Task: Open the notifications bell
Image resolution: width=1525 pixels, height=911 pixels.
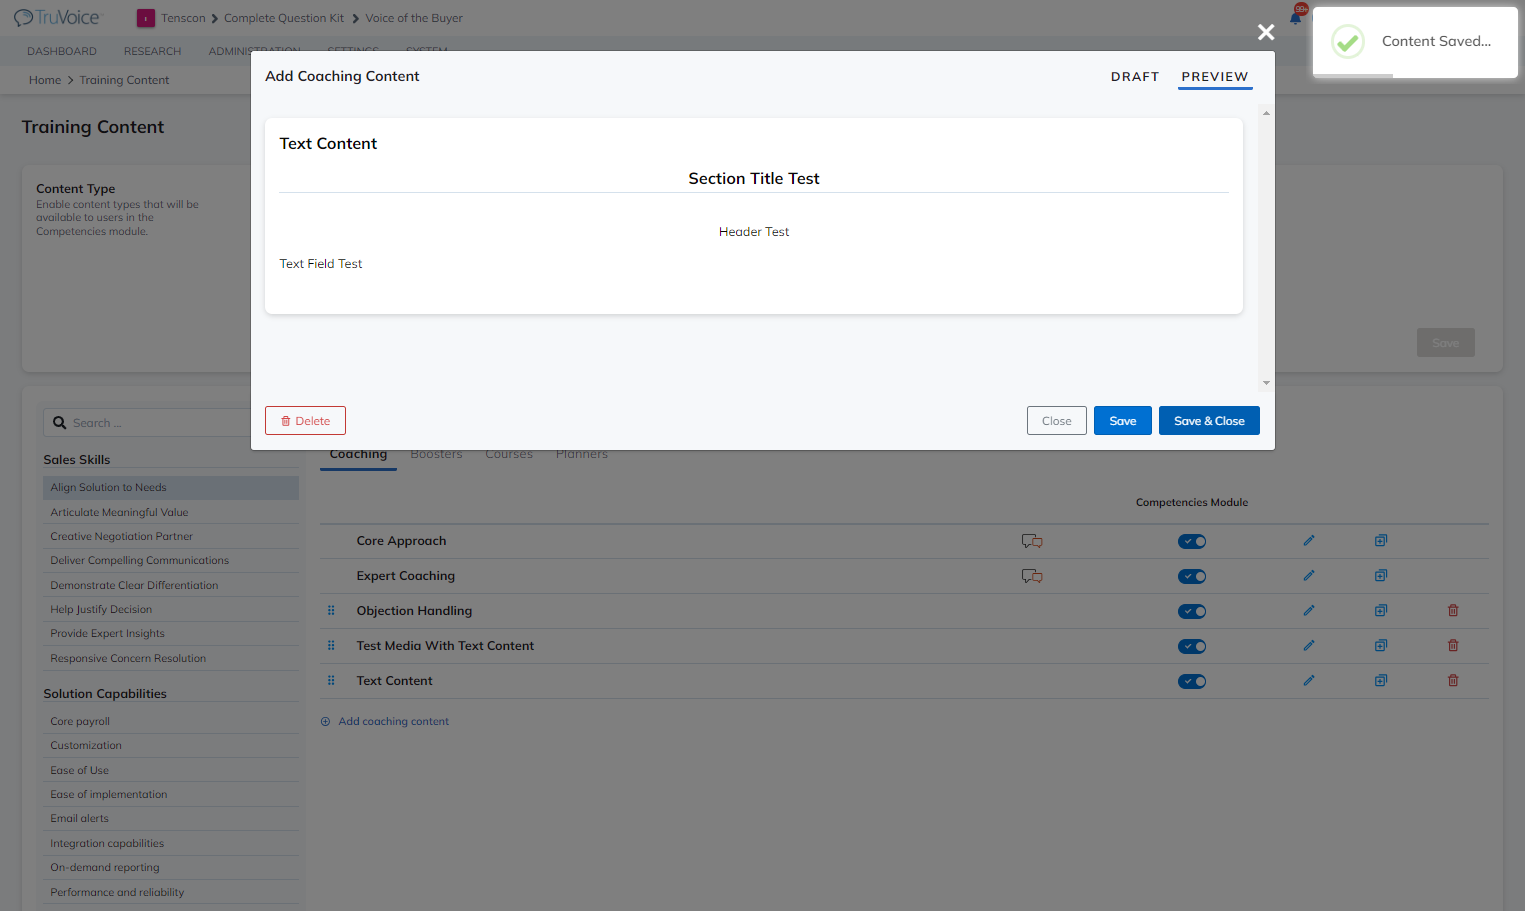Action: click(x=1296, y=16)
